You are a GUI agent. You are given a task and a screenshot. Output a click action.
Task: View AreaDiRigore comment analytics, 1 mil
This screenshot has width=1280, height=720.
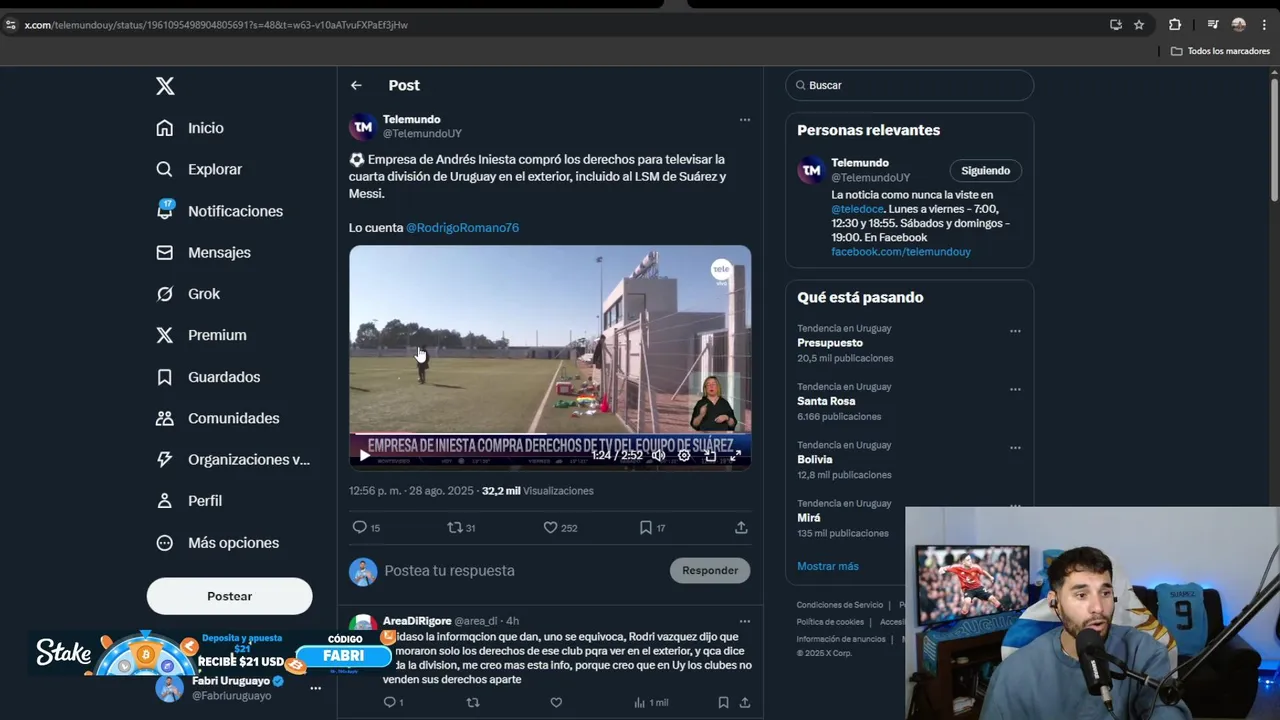(x=651, y=703)
